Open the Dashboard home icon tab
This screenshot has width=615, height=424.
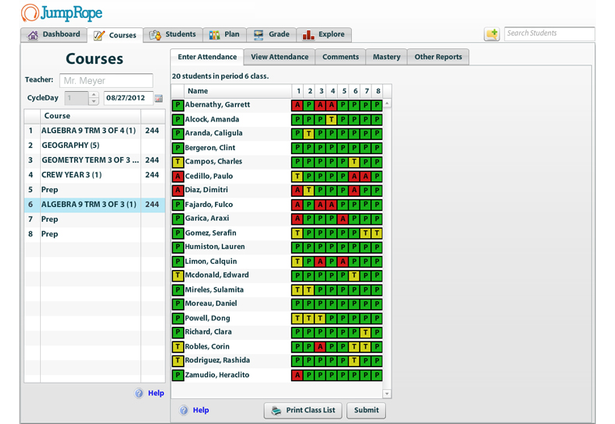pos(33,35)
